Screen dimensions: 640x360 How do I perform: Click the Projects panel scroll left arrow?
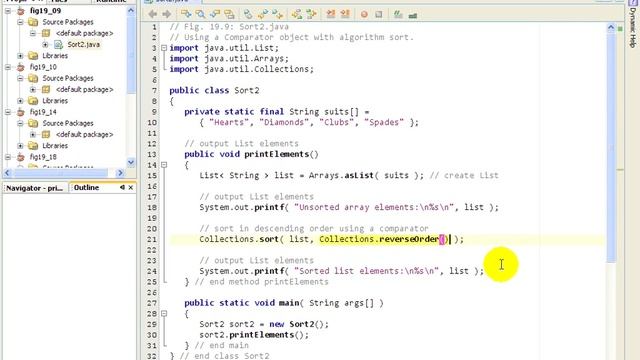coord(8,173)
